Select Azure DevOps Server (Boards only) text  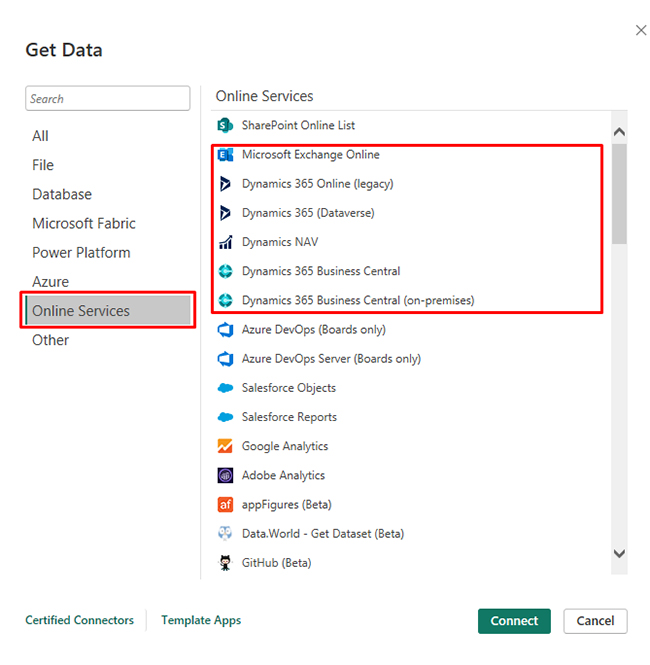coord(331,359)
